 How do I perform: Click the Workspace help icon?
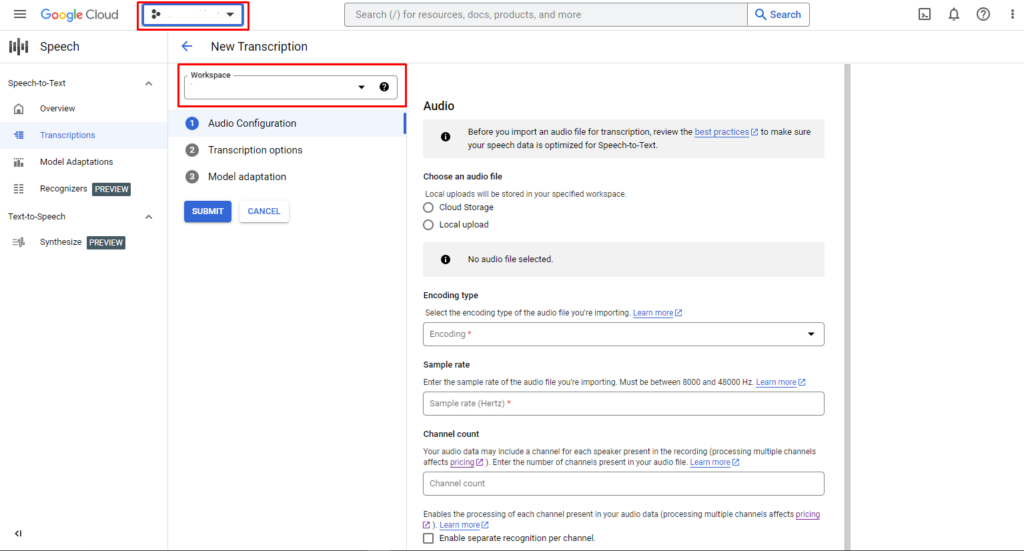(x=384, y=87)
